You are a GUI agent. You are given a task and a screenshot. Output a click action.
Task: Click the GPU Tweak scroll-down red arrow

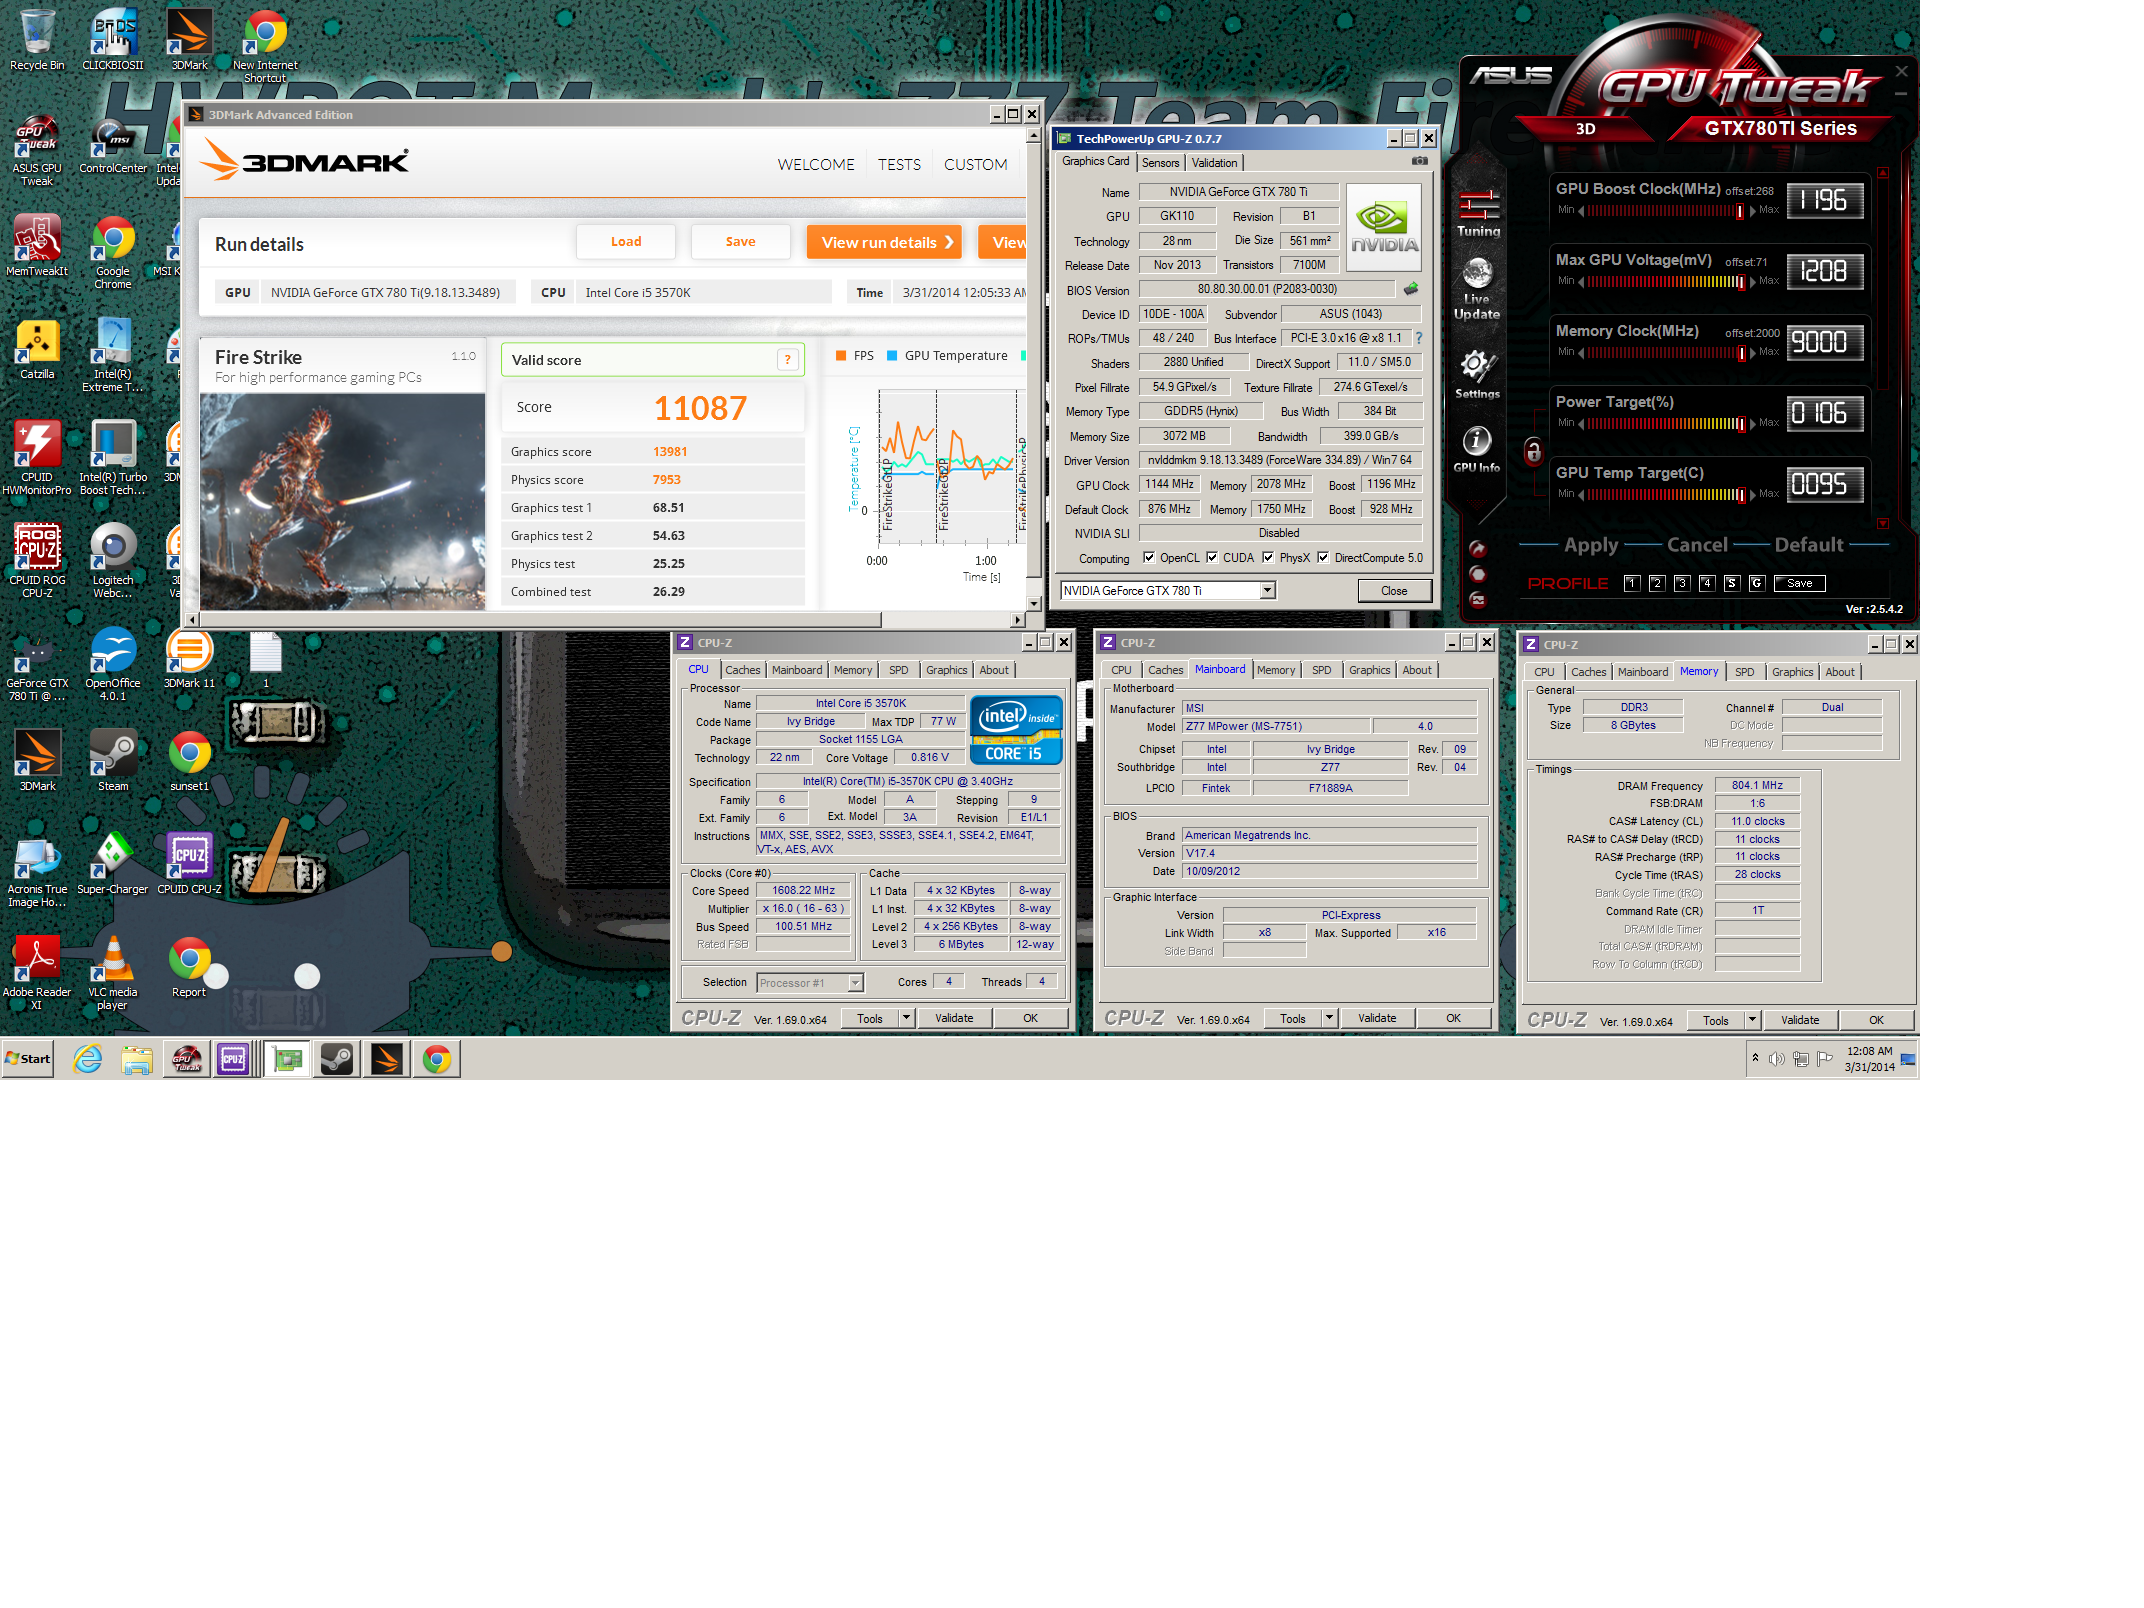[x=1883, y=524]
